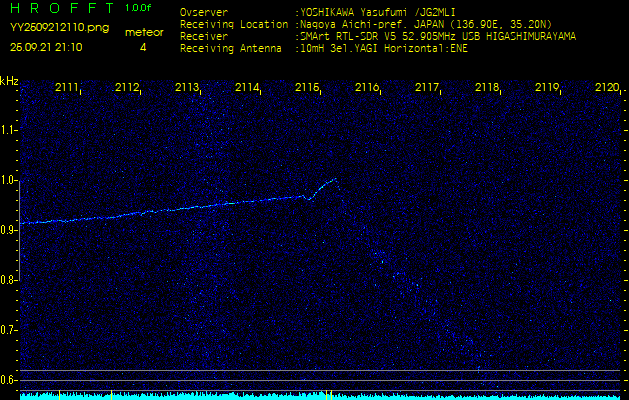Click the 2119 time axis label
The width and height of the screenshot is (629, 400).
pyautogui.click(x=547, y=87)
